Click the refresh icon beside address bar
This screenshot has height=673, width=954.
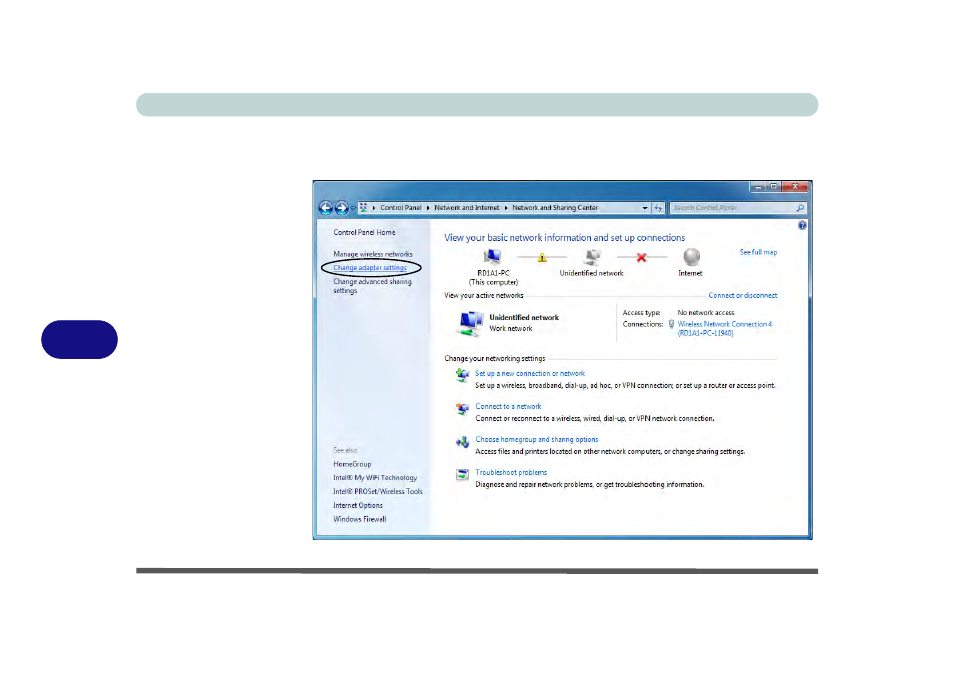point(659,208)
